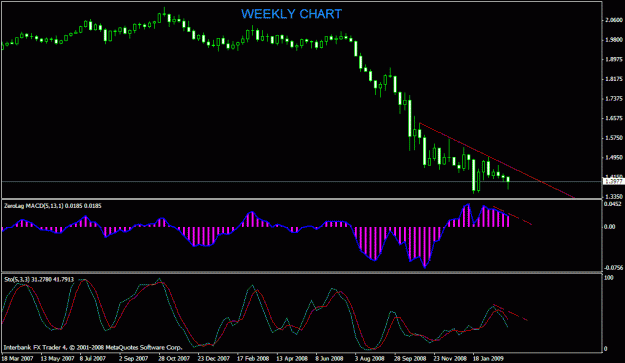
Task: Click the 2 Sep 2007 date label
Action: (x=133, y=358)
